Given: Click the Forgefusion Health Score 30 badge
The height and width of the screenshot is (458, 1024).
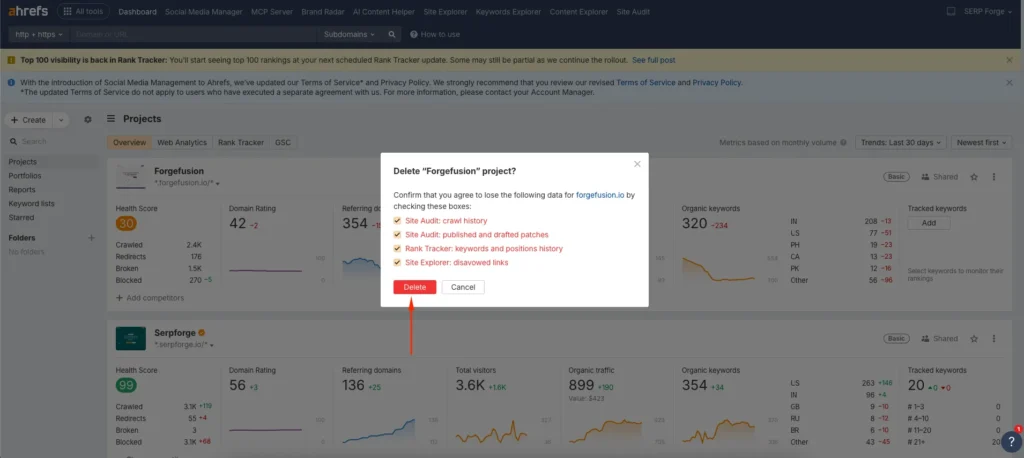Looking at the screenshot, I should tap(125, 223).
